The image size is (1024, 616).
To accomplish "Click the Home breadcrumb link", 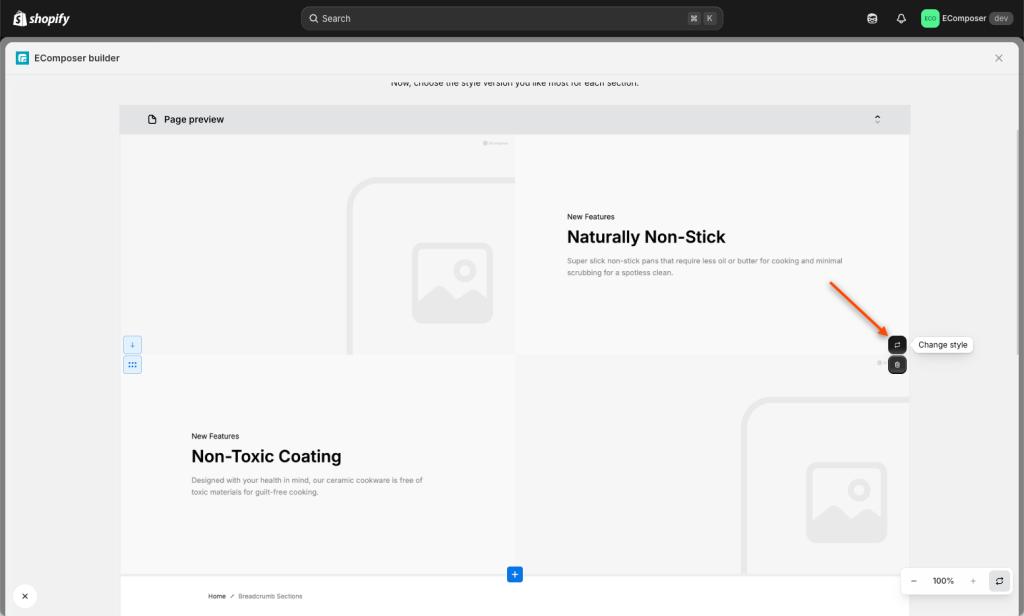I will [x=217, y=596].
